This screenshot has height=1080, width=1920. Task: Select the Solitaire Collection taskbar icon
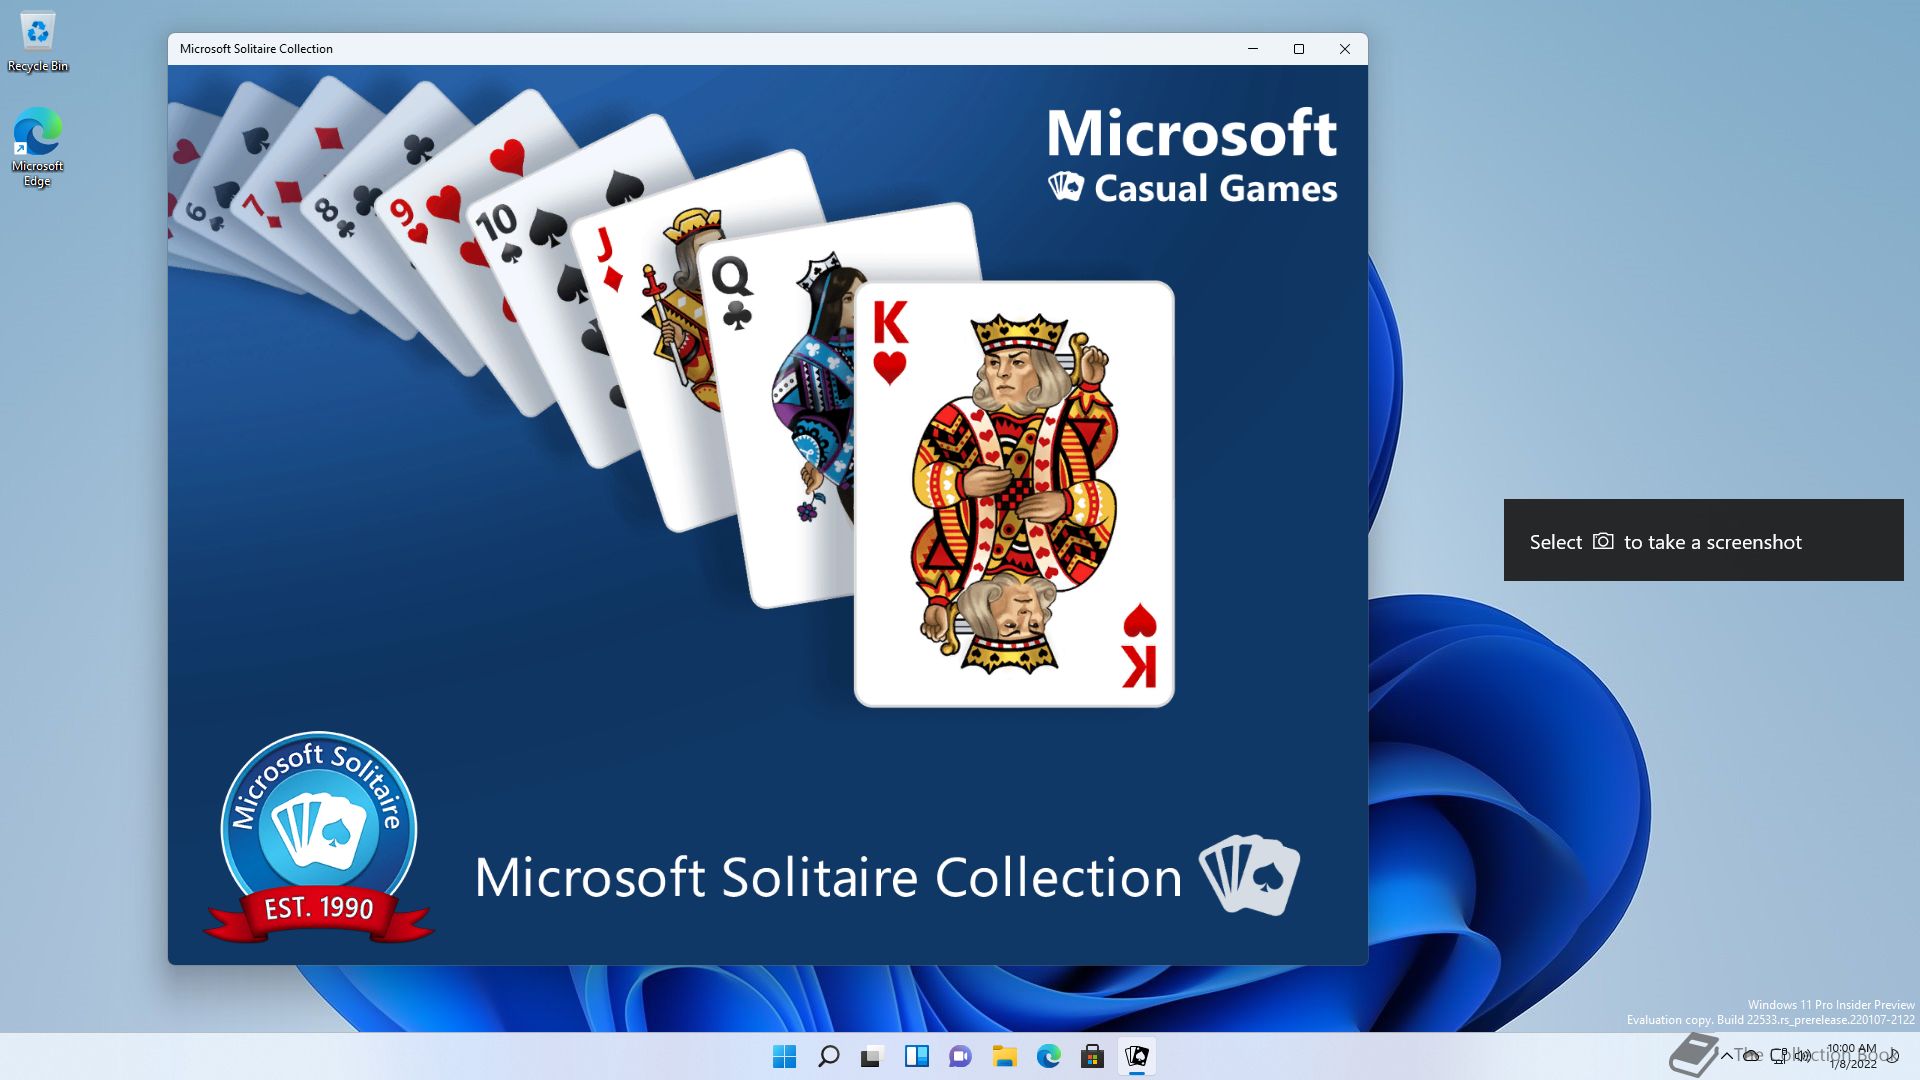[x=1137, y=1056]
